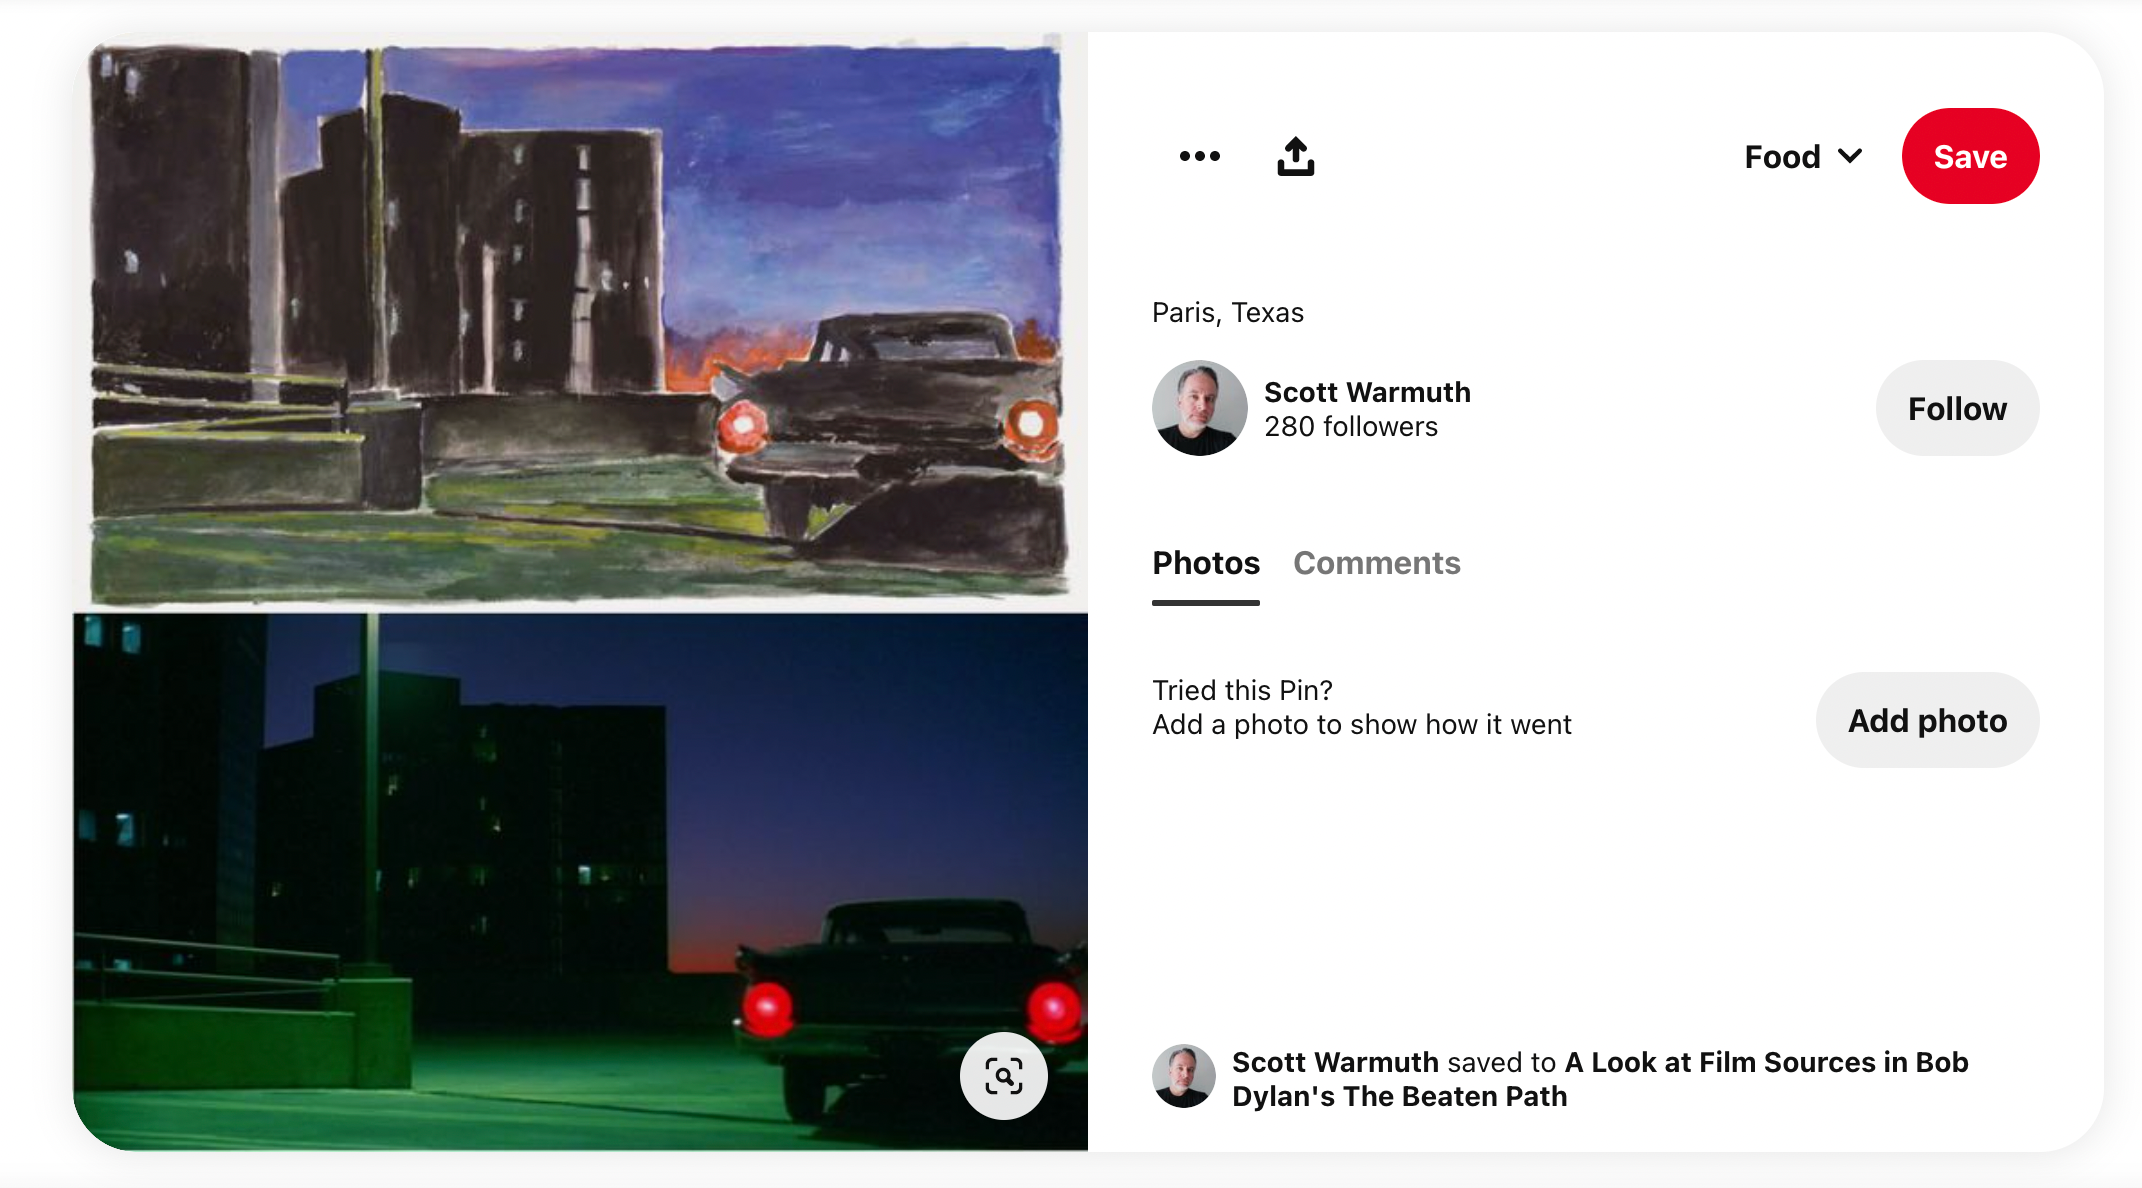The width and height of the screenshot is (2142, 1188).
Task: Open A Look at Film Sources board link
Action: pos(1600,1079)
